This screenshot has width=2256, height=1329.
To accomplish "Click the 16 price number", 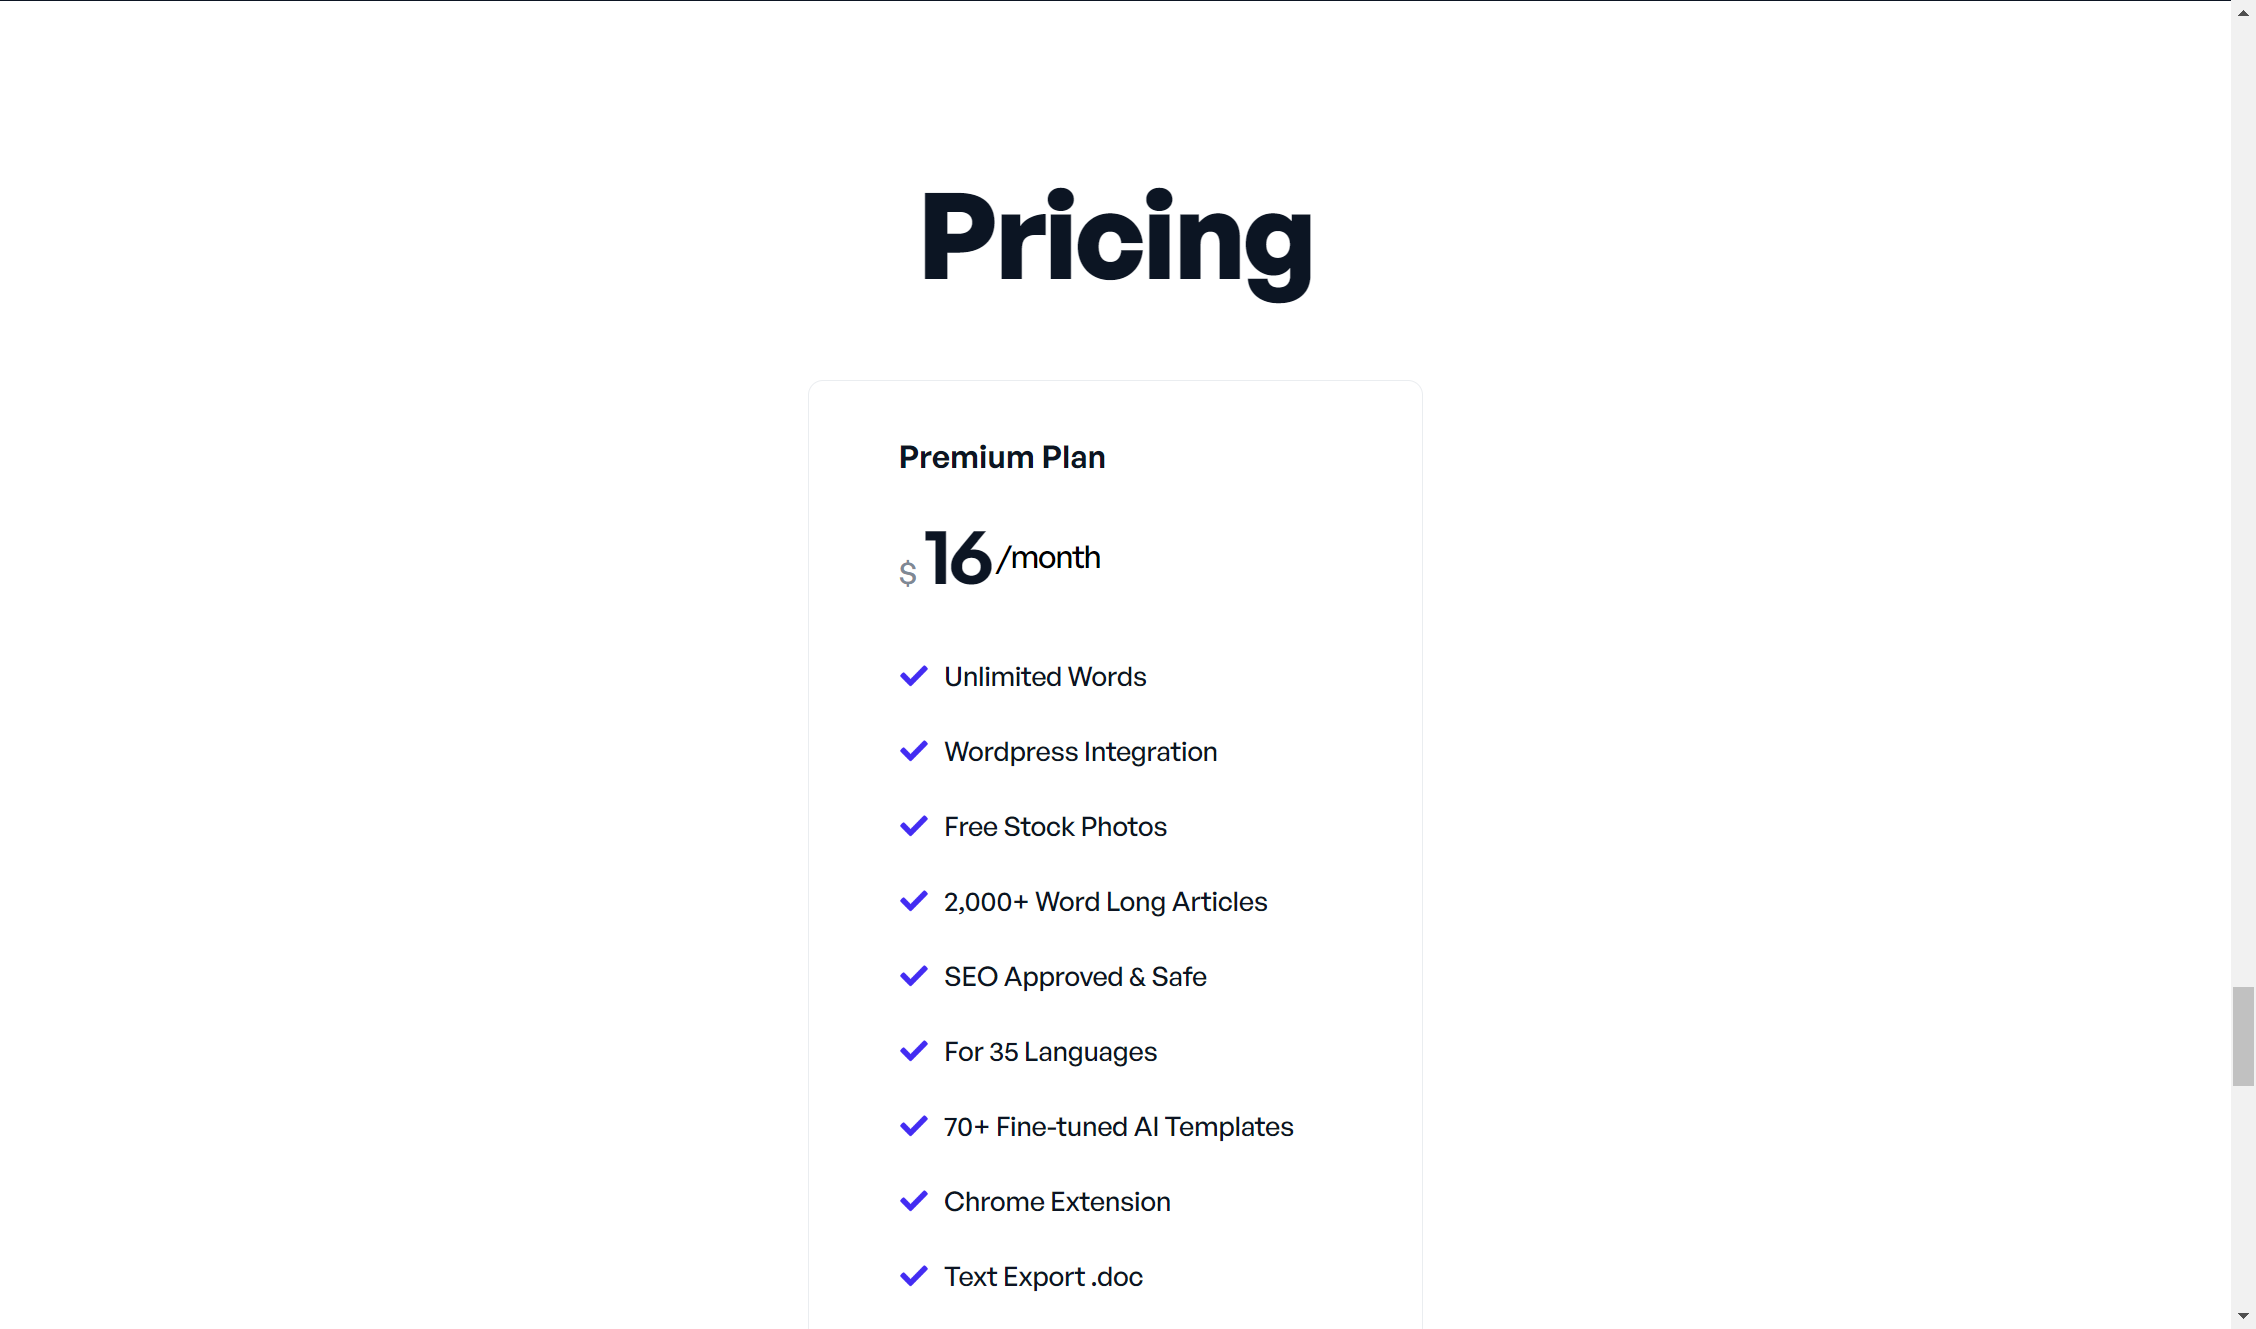I will click(957, 558).
